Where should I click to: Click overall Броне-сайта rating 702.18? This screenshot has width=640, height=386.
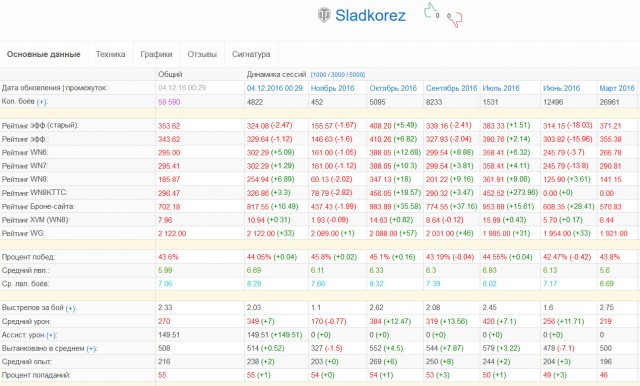(x=169, y=206)
